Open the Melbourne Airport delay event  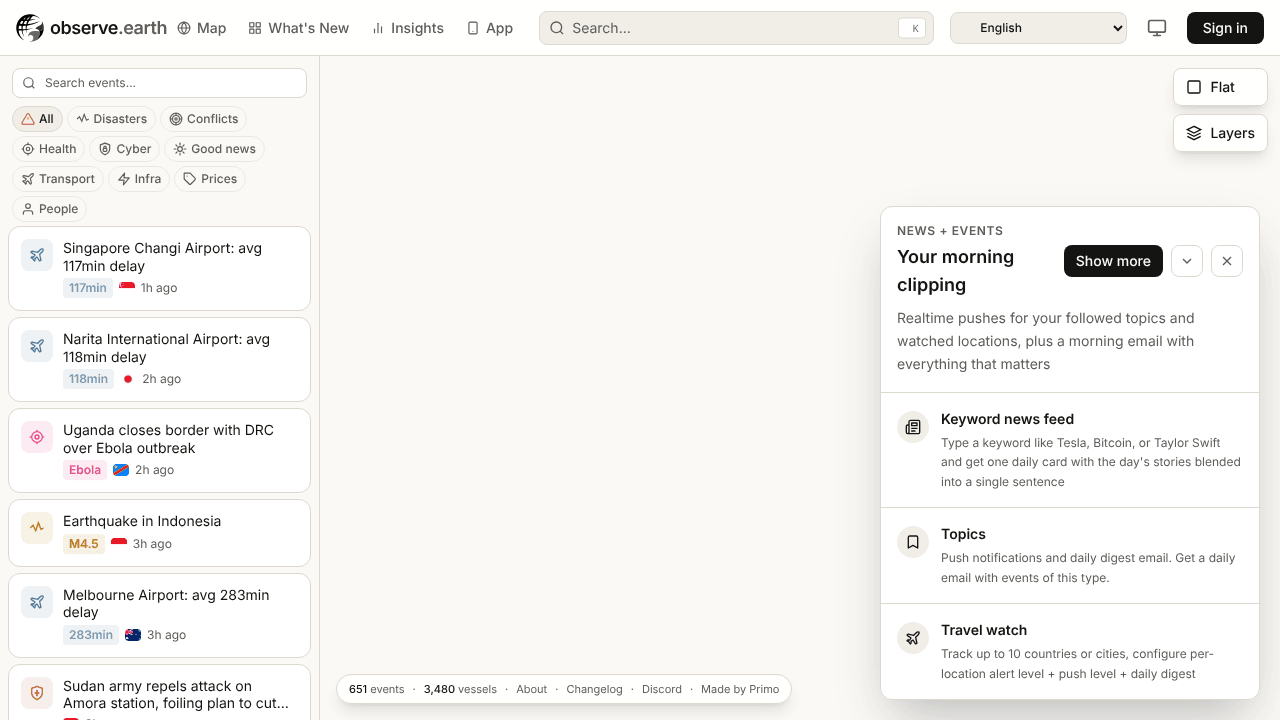(159, 615)
